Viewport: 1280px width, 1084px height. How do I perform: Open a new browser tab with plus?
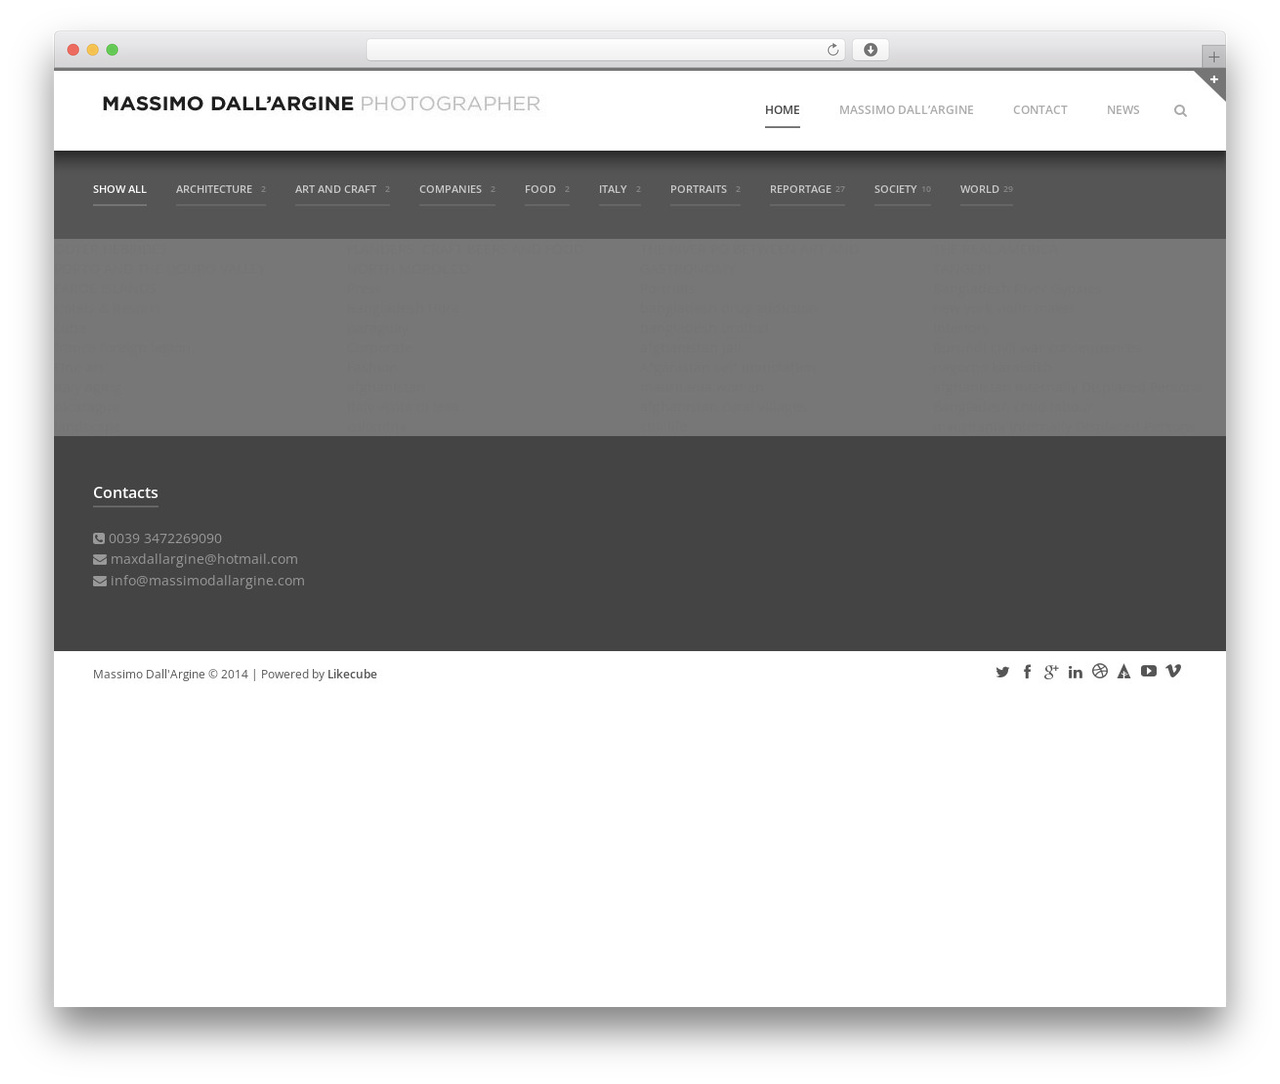tap(1213, 57)
